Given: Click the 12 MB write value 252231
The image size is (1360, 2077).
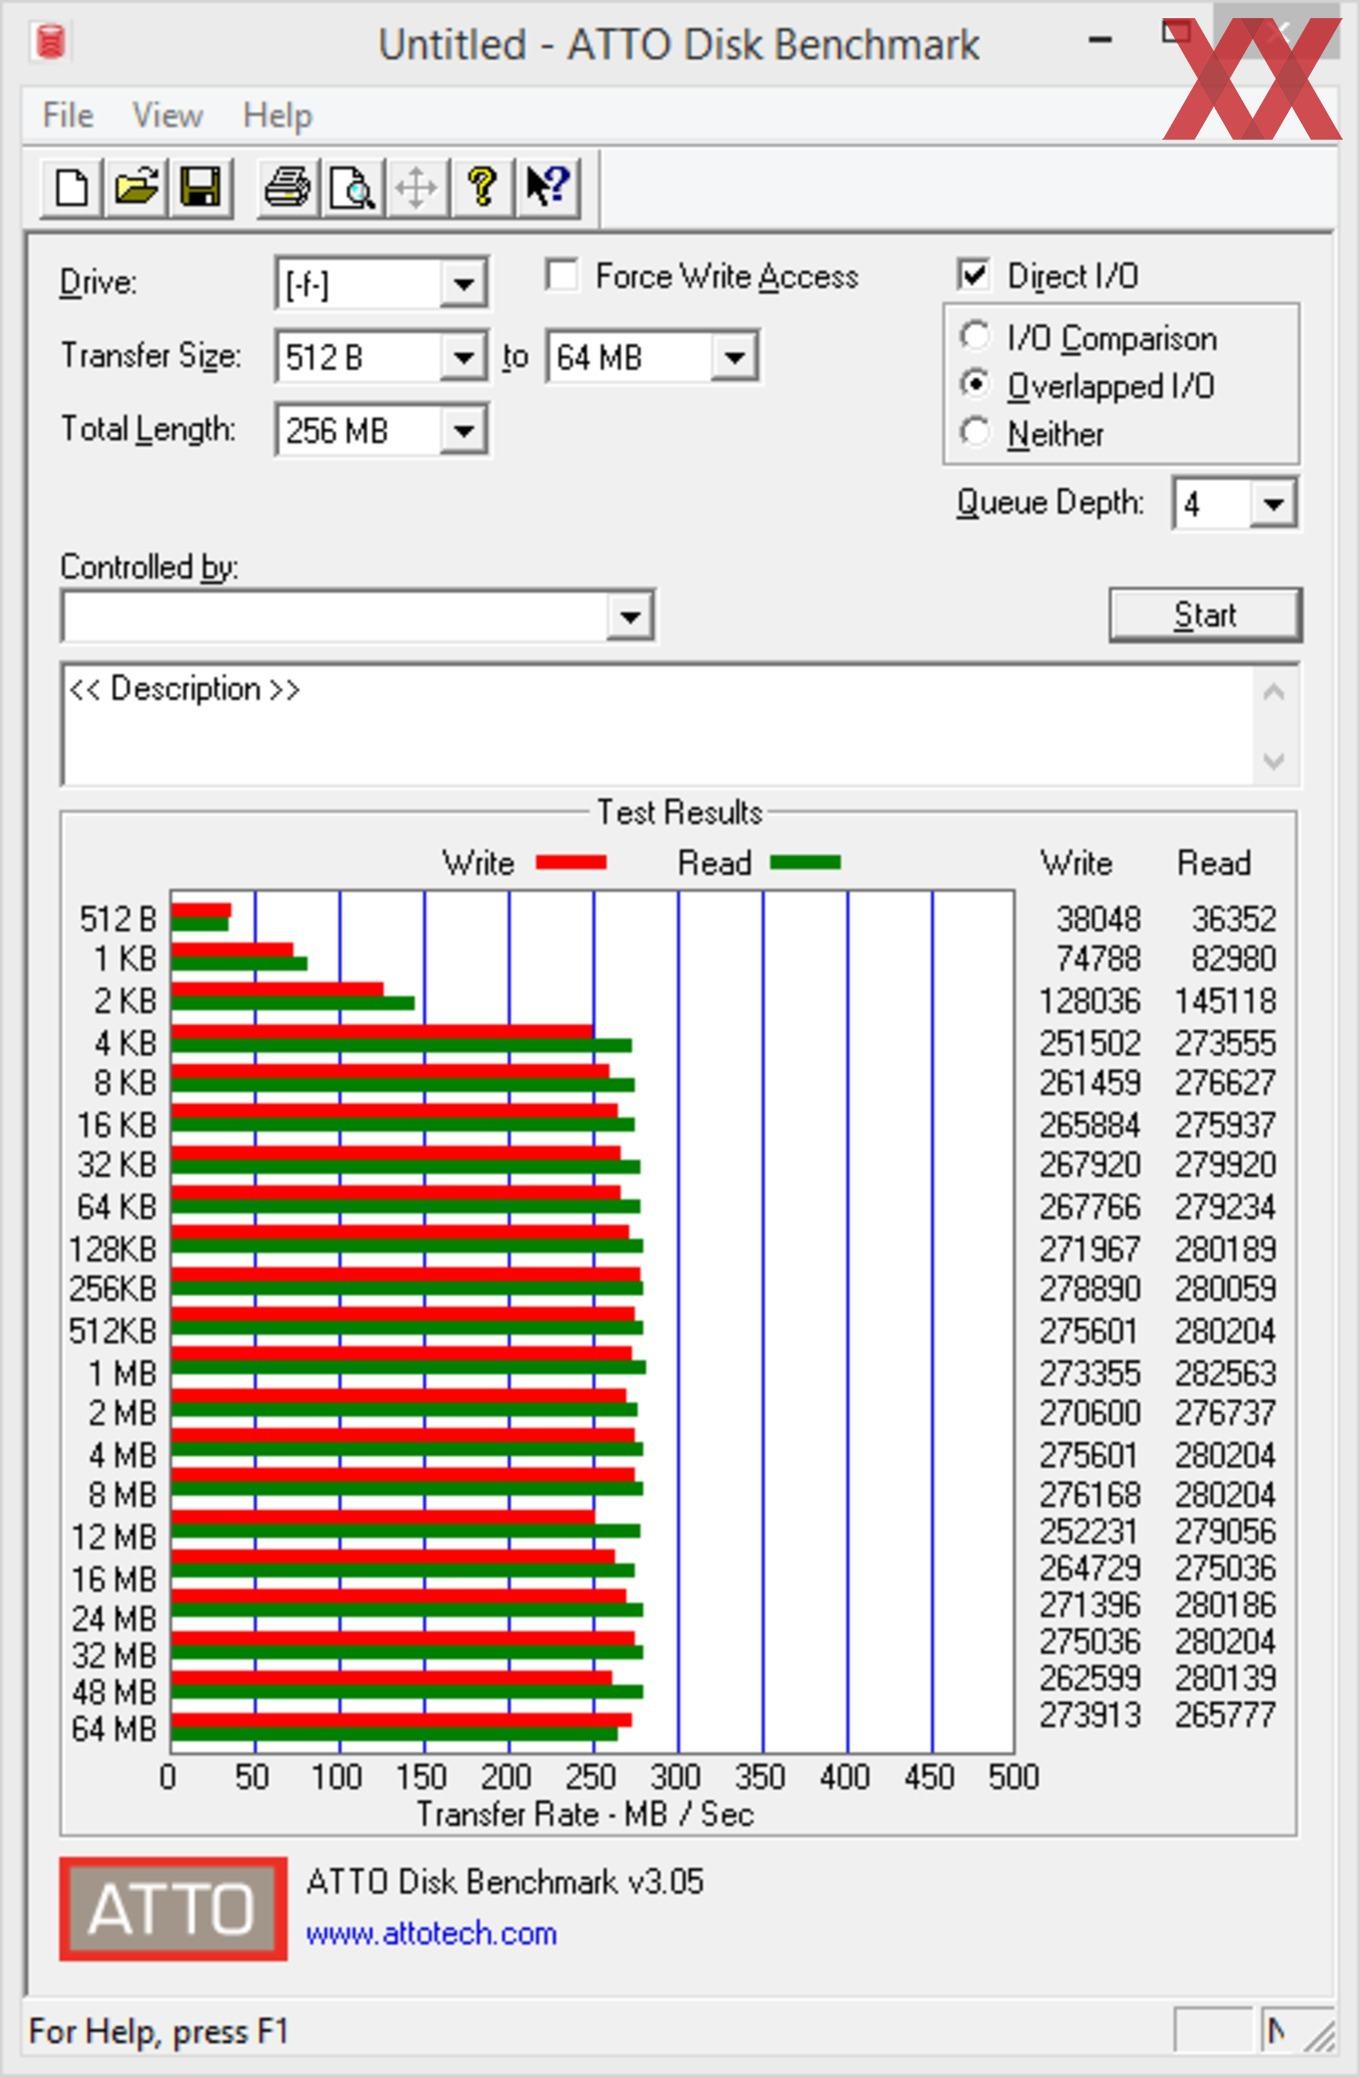Looking at the screenshot, I should point(1089,1531).
